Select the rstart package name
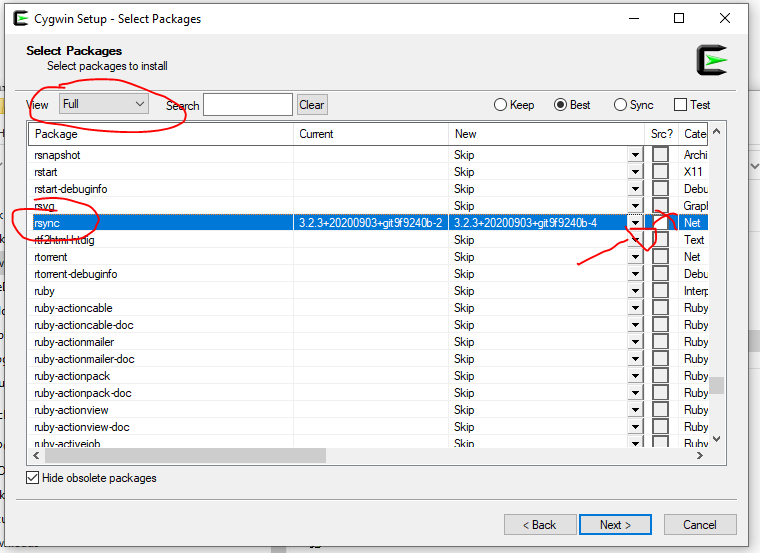 tap(46, 172)
